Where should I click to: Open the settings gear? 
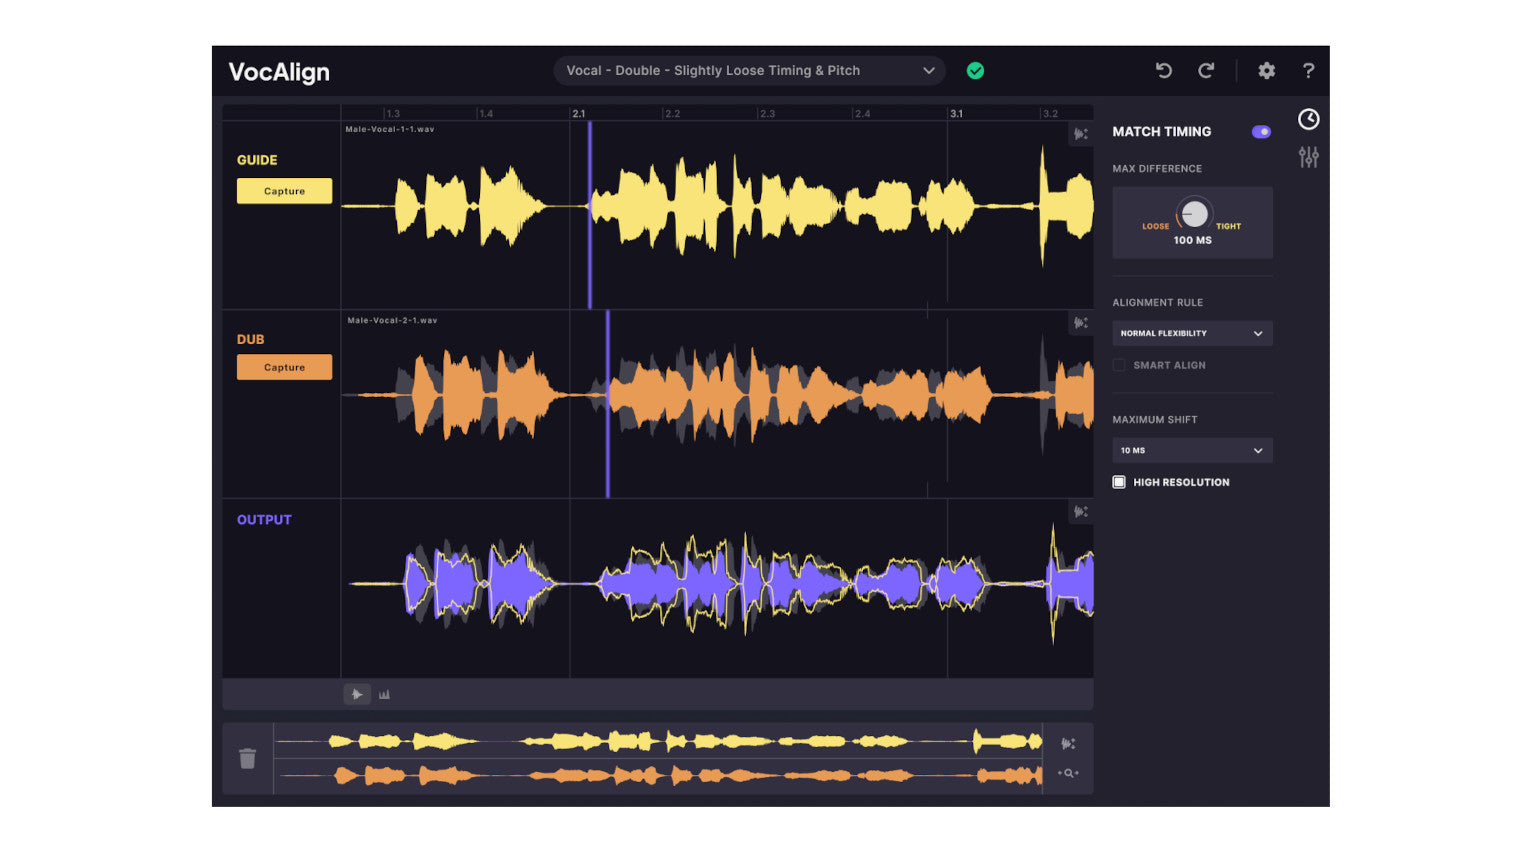coord(1266,70)
